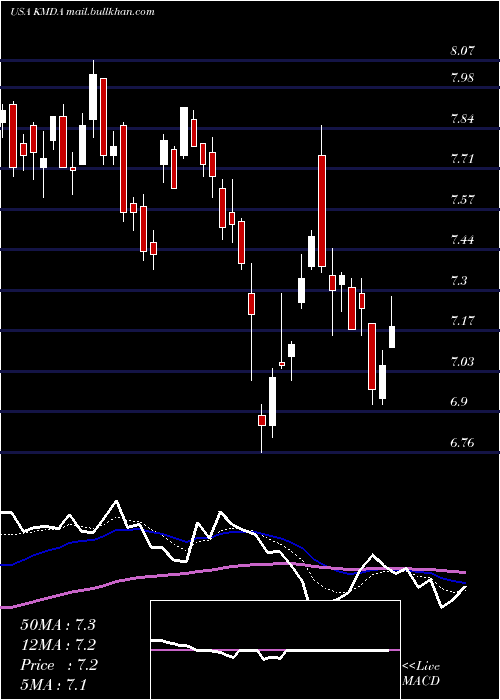Click the <<Live MACD label
Image resolution: width=500 pixels, height=700 pixels.
421,674
